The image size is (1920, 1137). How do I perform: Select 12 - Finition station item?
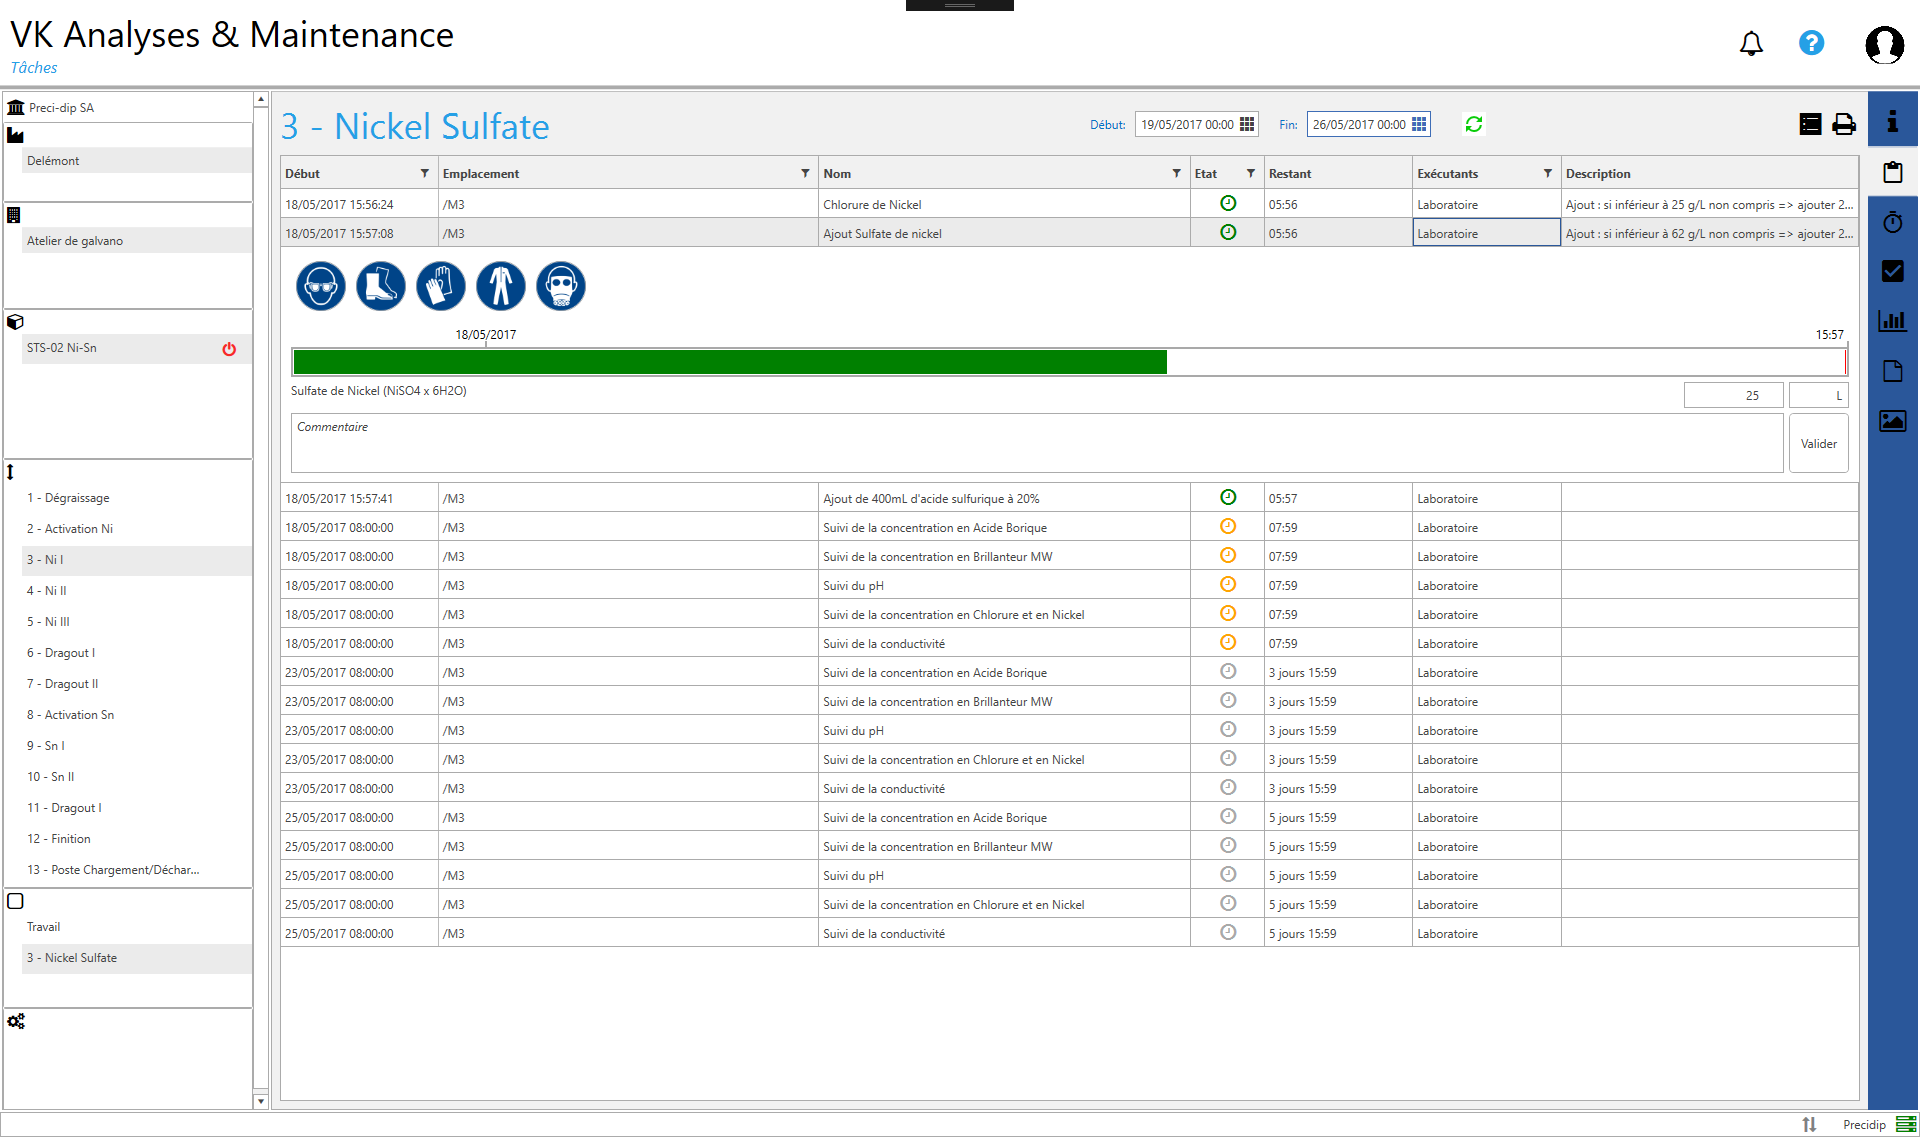[x=59, y=839]
